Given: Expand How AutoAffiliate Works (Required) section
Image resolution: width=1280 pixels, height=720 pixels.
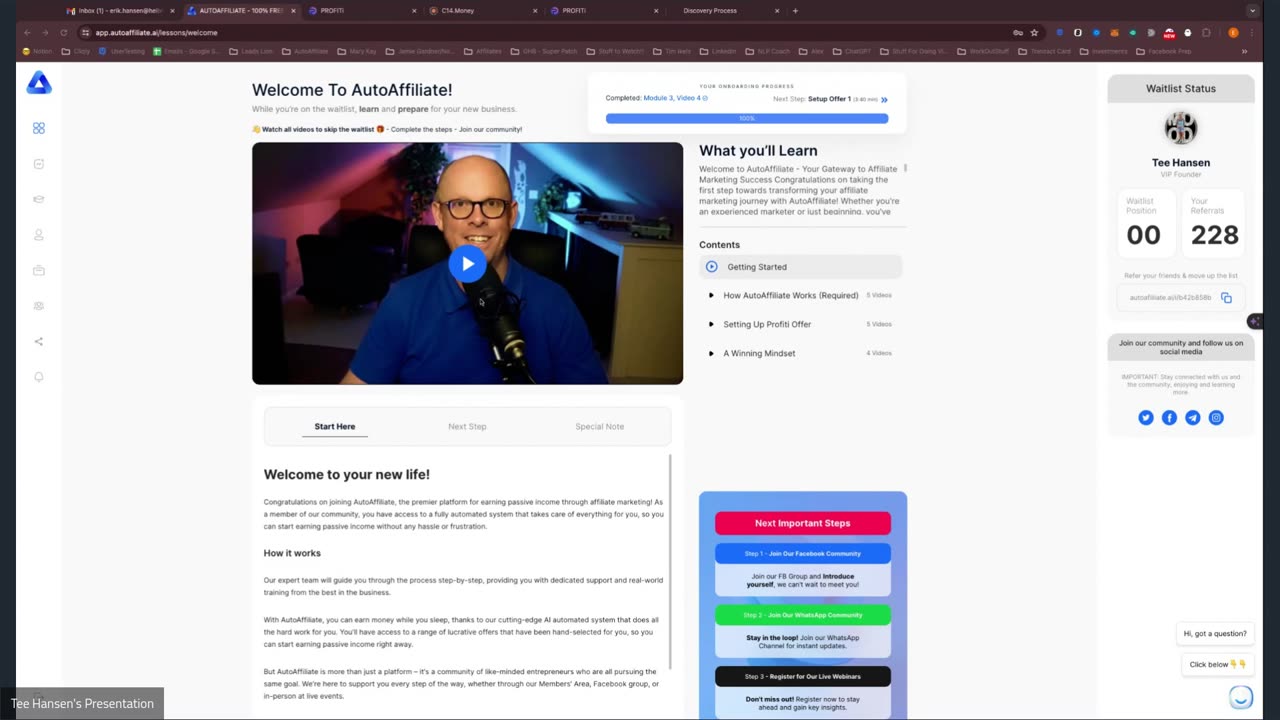Looking at the screenshot, I should 801,296.
